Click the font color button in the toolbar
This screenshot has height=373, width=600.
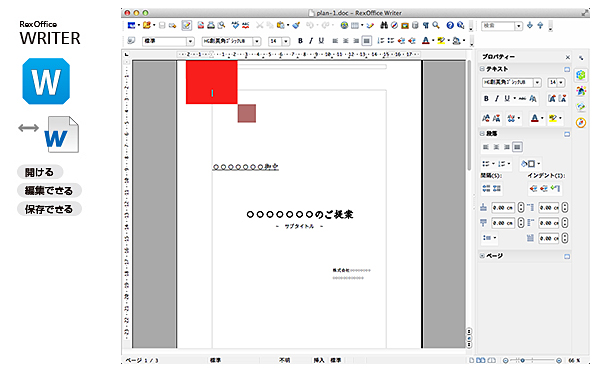[426, 41]
